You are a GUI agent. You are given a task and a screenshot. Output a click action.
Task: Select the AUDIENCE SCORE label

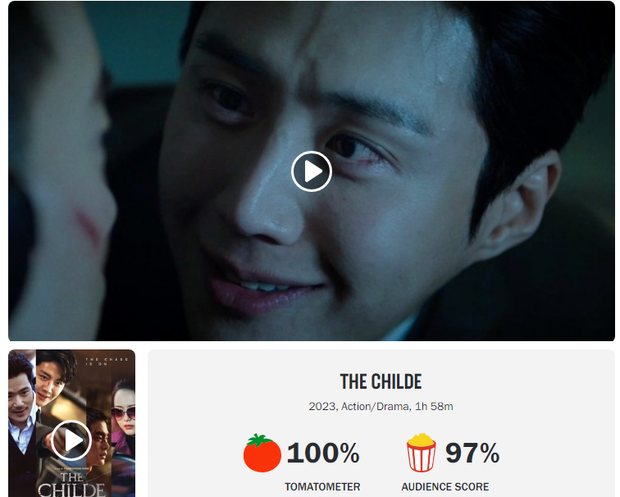click(x=445, y=487)
